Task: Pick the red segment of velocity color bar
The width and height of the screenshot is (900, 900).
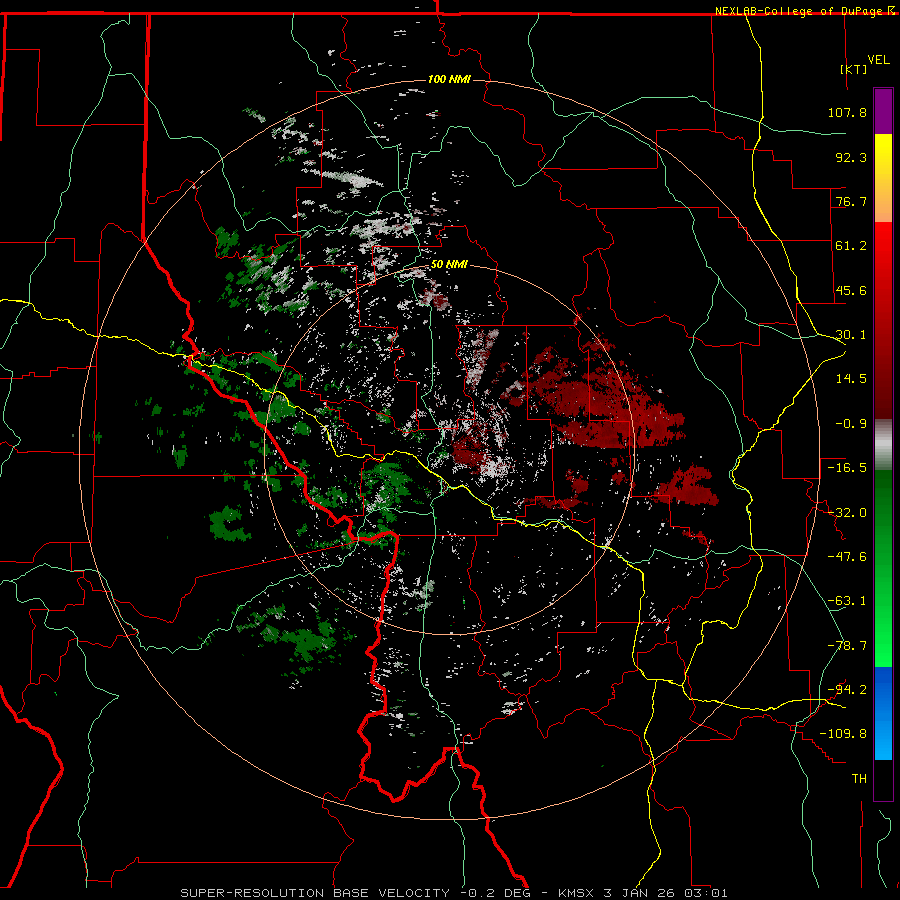Action: click(x=883, y=320)
